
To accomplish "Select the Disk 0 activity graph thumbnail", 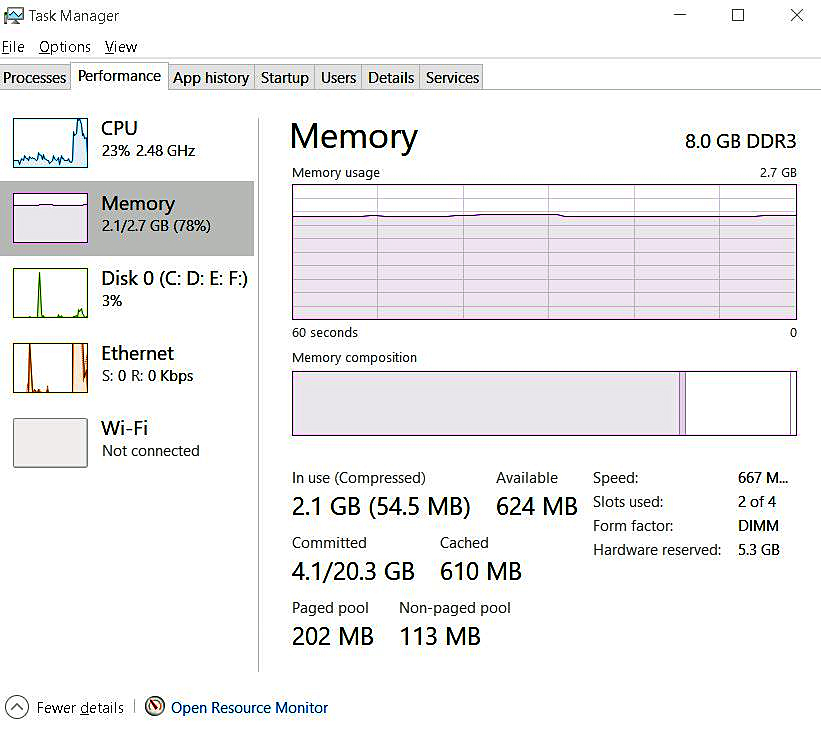I will pos(50,293).
